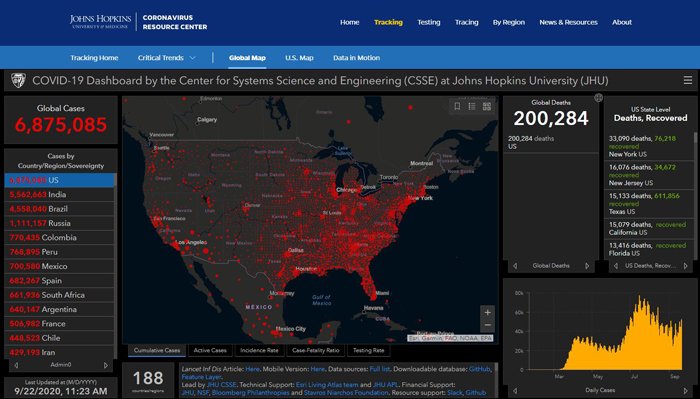The width and height of the screenshot is (700, 399).
Task: Open the Feature Layer link
Action: (201, 377)
